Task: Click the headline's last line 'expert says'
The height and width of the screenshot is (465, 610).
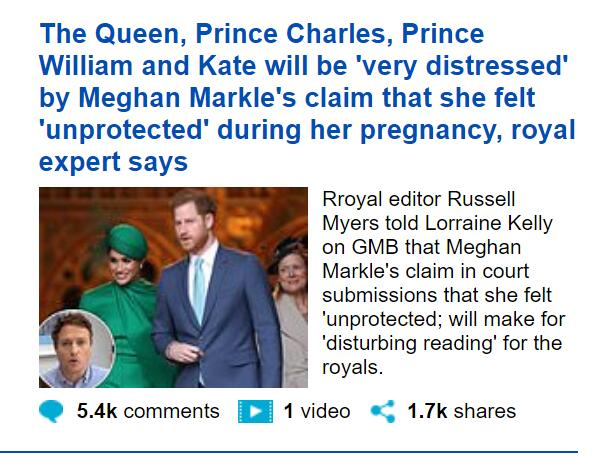Action: pos(114,162)
